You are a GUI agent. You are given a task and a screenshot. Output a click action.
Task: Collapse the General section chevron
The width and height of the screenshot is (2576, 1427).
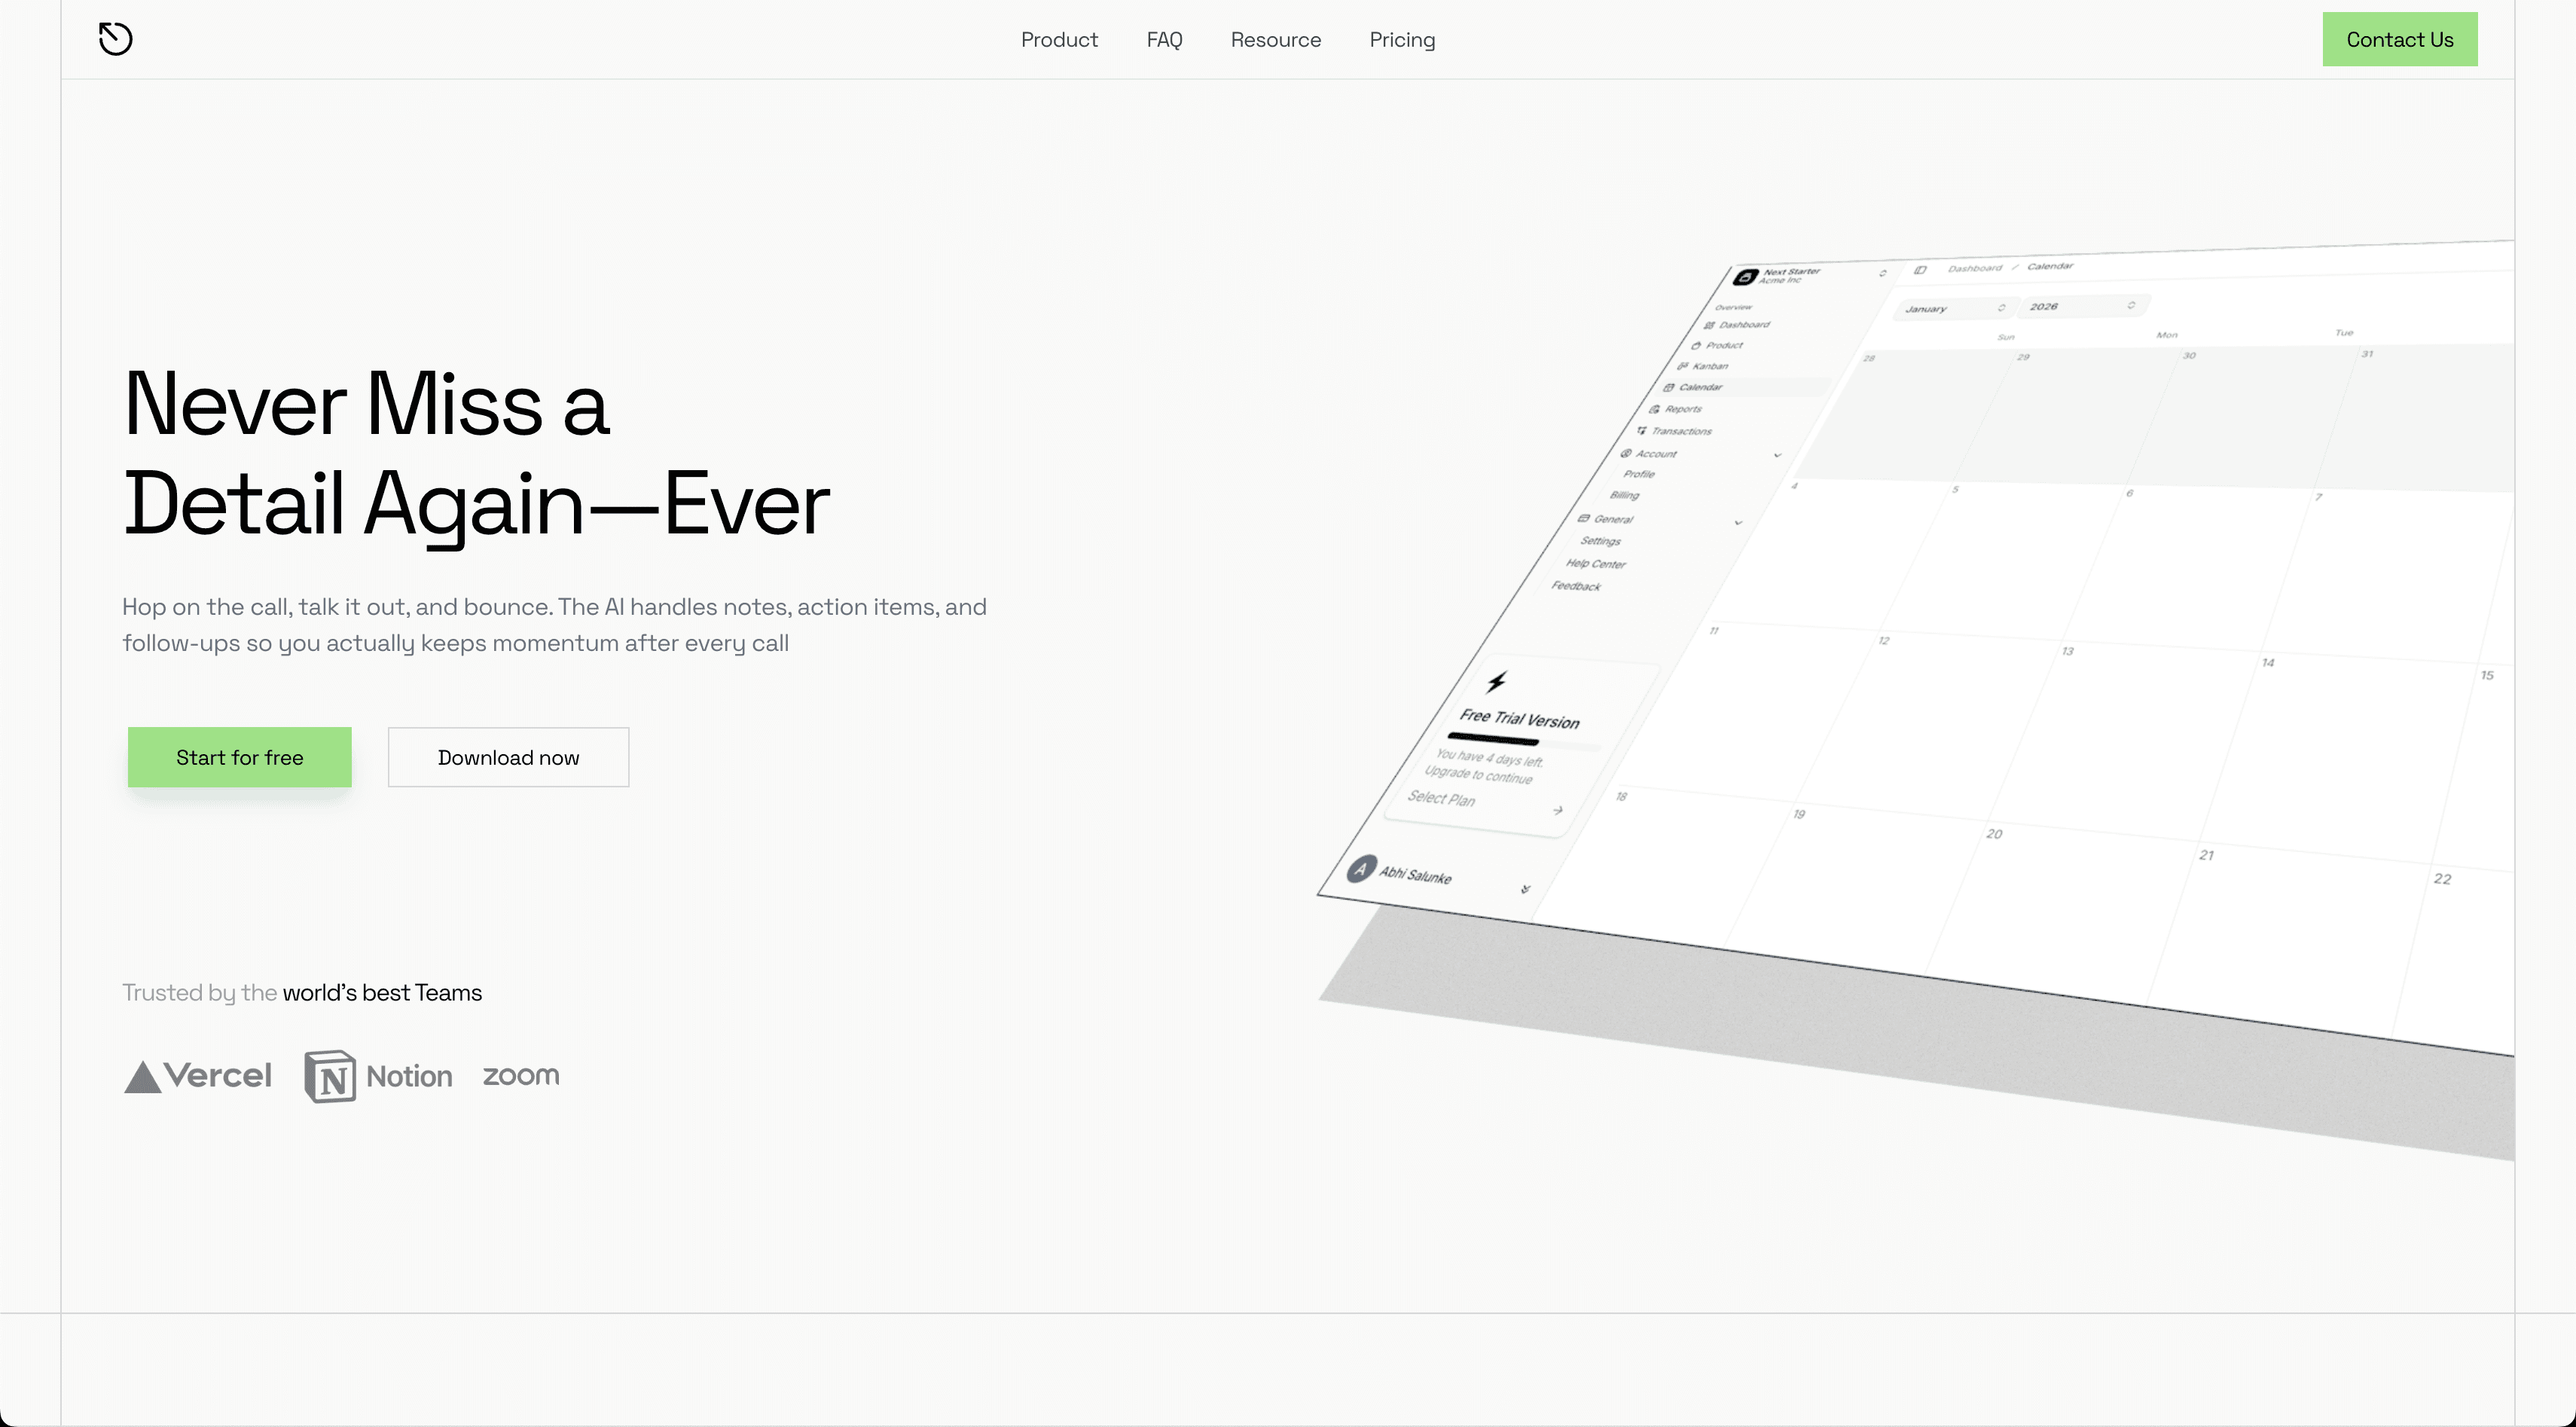tap(1738, 522)
